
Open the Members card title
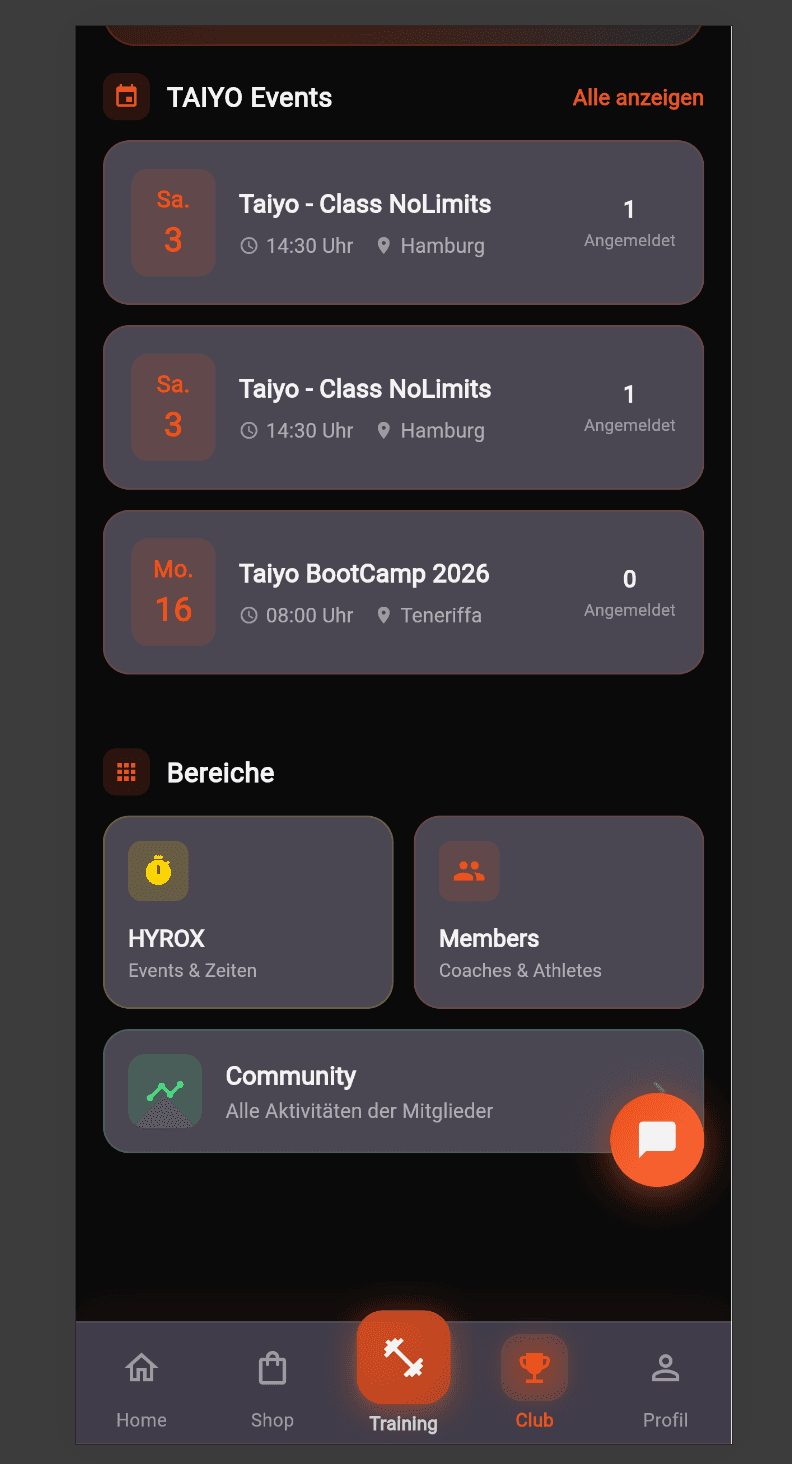coord(489,939)
